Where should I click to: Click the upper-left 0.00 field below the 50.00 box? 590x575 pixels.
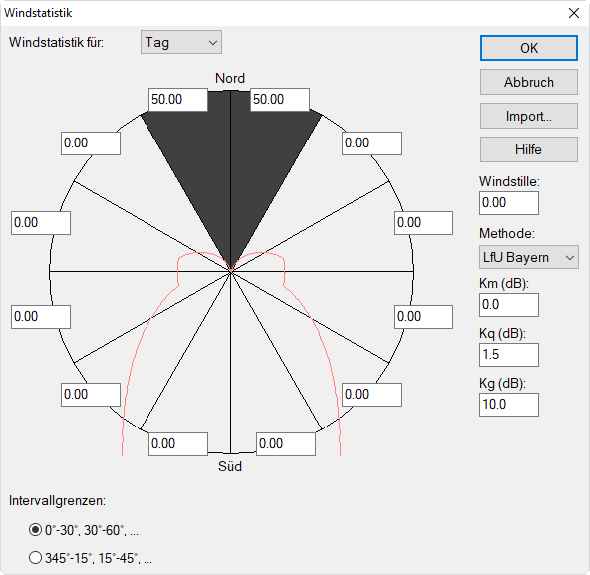point(91,143)
